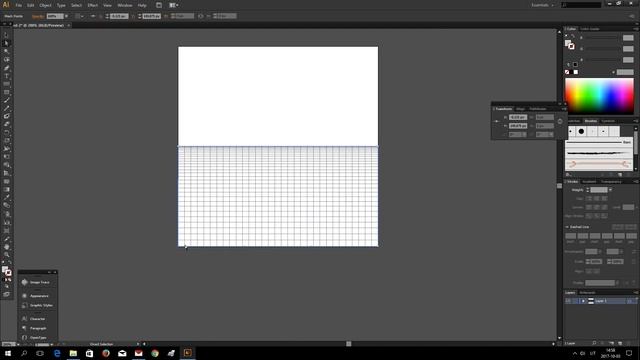Image resolution: width=640 pixels, height=360 pixels.
Task: Open the Object menu
Action: coord(45,5)
